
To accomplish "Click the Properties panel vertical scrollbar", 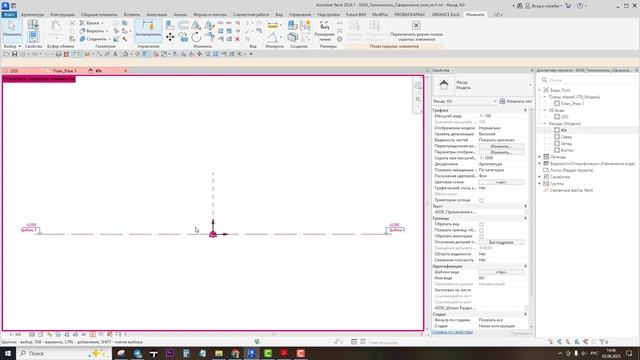I will coord(531,204).
